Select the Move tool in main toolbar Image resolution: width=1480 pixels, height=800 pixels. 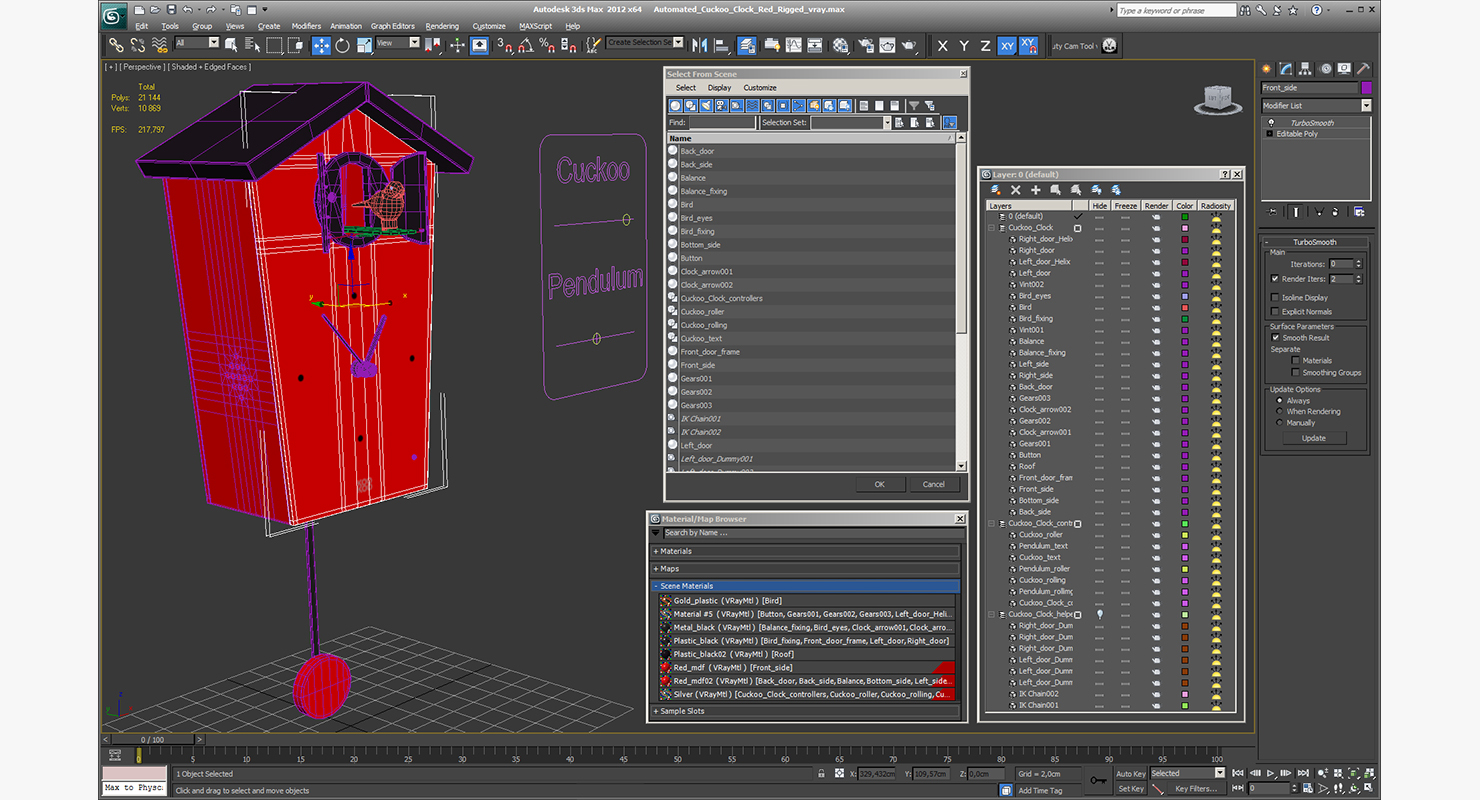(x=321, y=45)
